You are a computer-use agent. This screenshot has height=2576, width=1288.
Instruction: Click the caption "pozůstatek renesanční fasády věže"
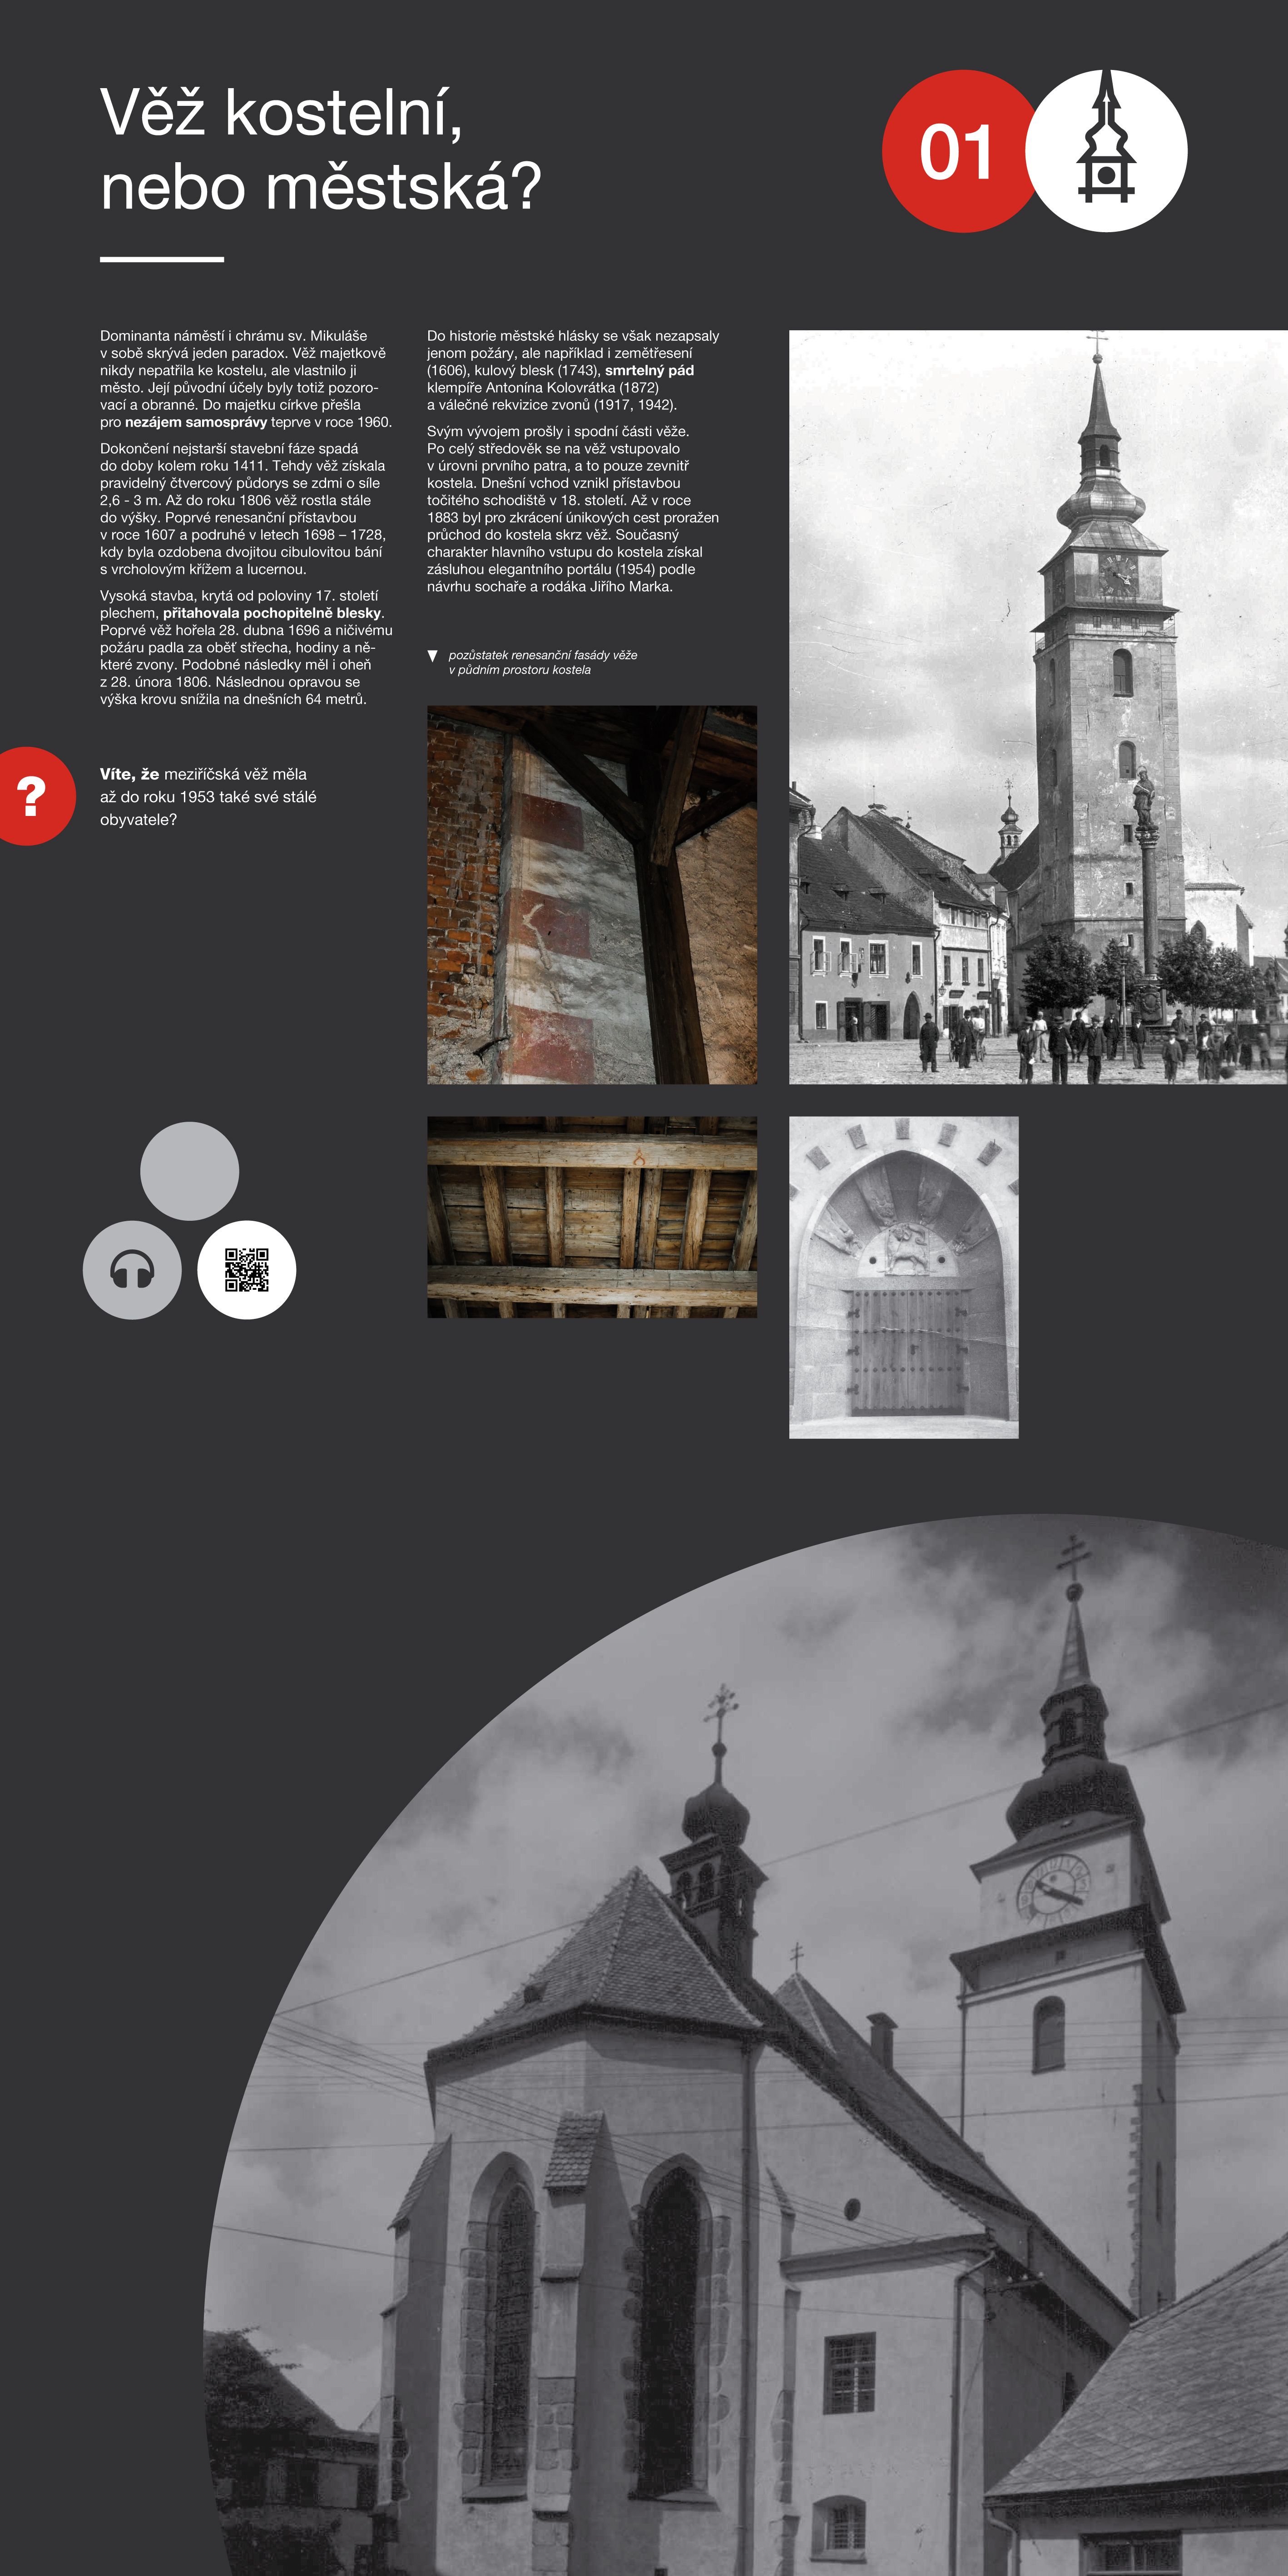pos(543,655)
